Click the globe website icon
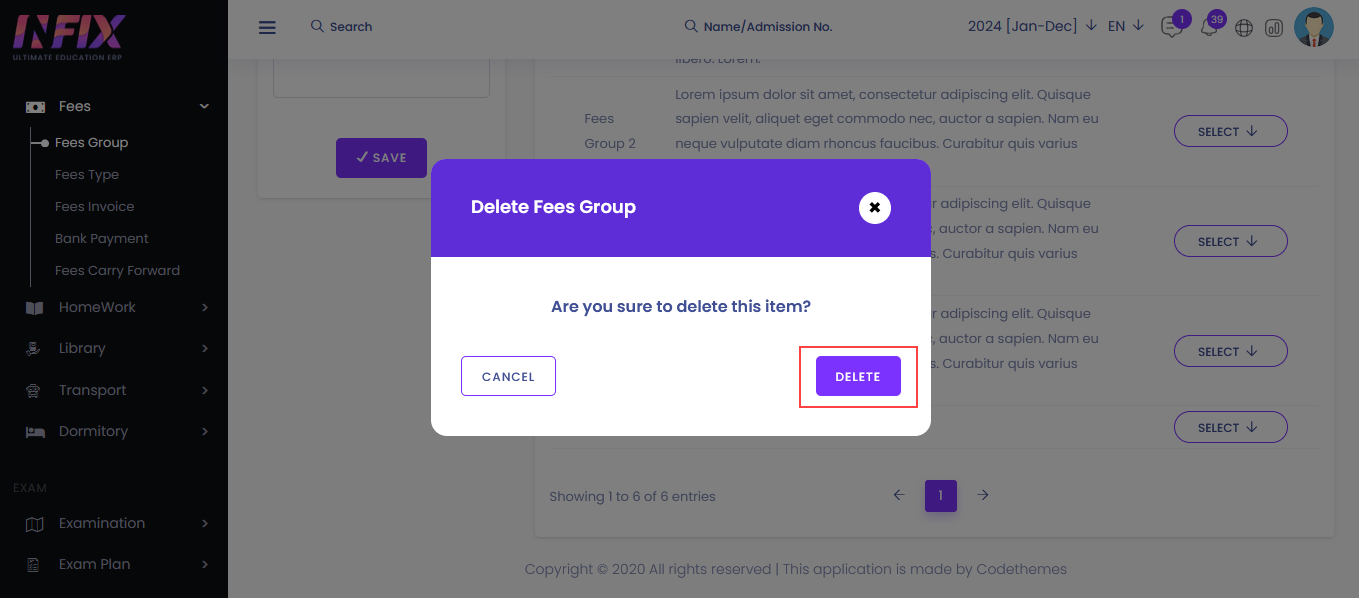Image resolution: width=1359 pixels, height=598 pixels. (1244, 28)
